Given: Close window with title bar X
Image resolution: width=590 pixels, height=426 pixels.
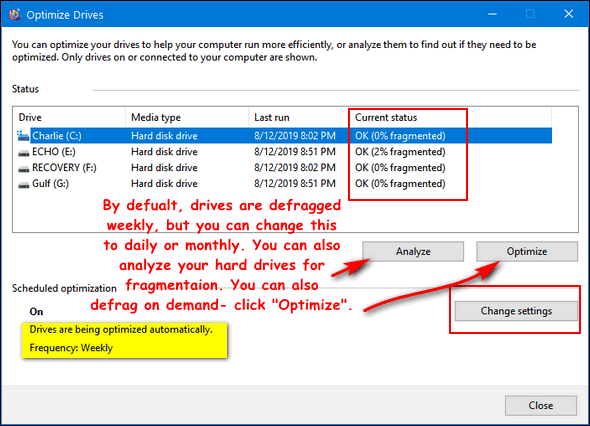Looking at the screenshot, I should click(569, 14).
